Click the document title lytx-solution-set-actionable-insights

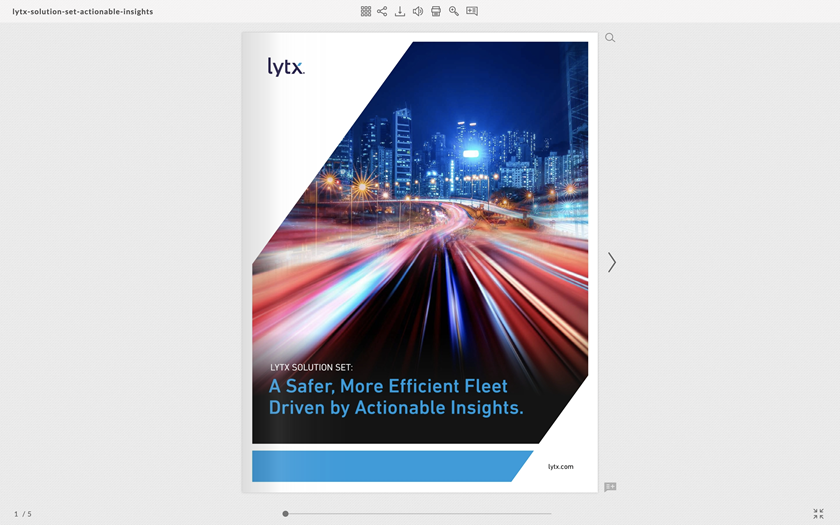(x=83, y=12)
